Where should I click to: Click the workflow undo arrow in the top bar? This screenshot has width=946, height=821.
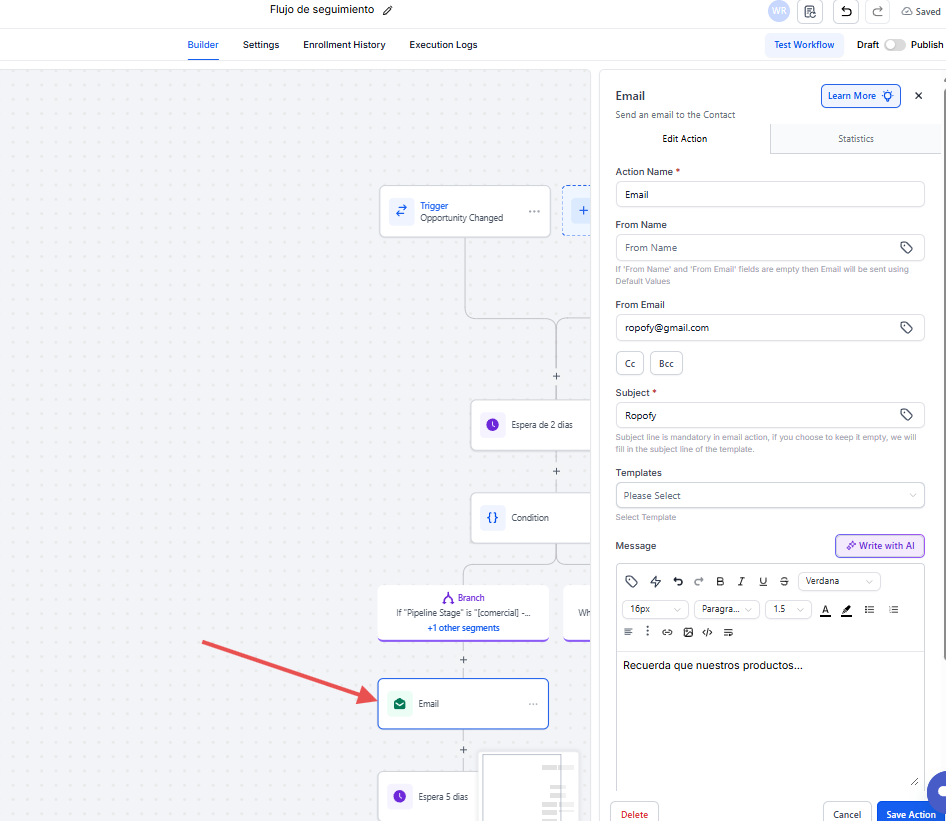846,11
